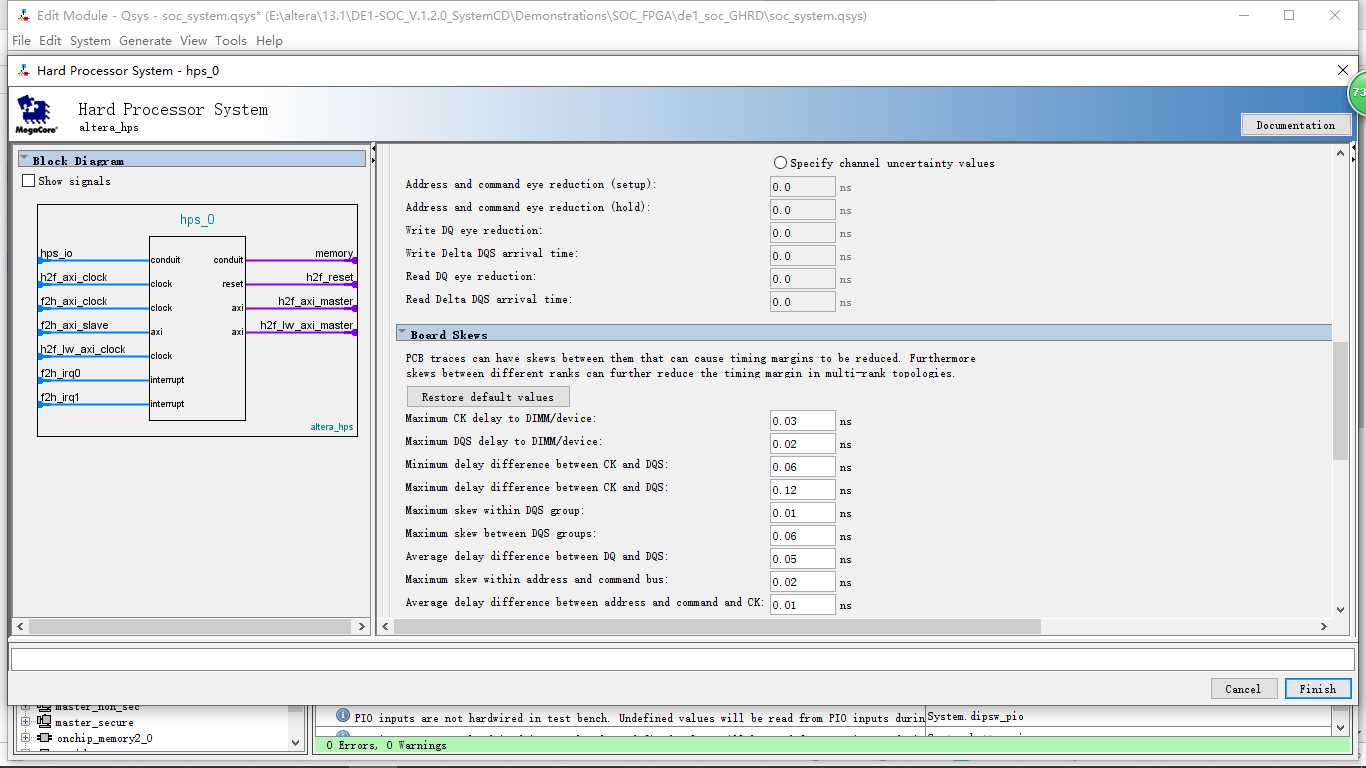Edit Average delay between address/command and CK

(x=802, y=605)
